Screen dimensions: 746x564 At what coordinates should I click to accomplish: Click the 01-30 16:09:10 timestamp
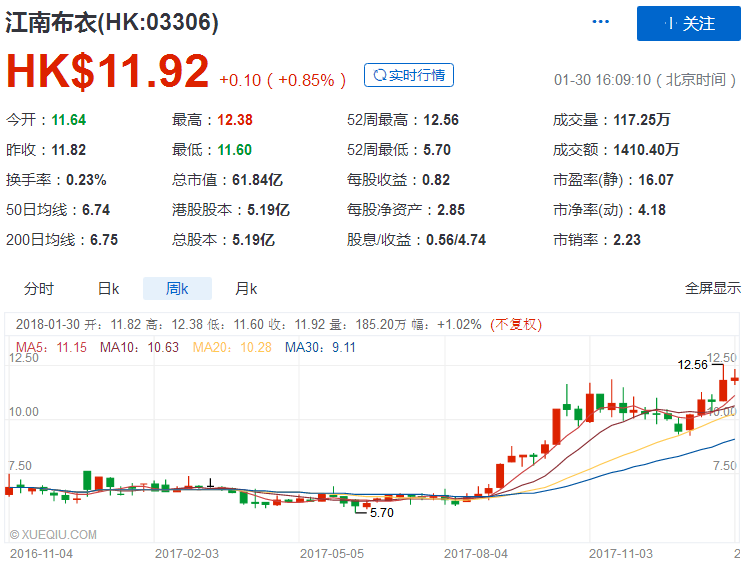(645, 80)
